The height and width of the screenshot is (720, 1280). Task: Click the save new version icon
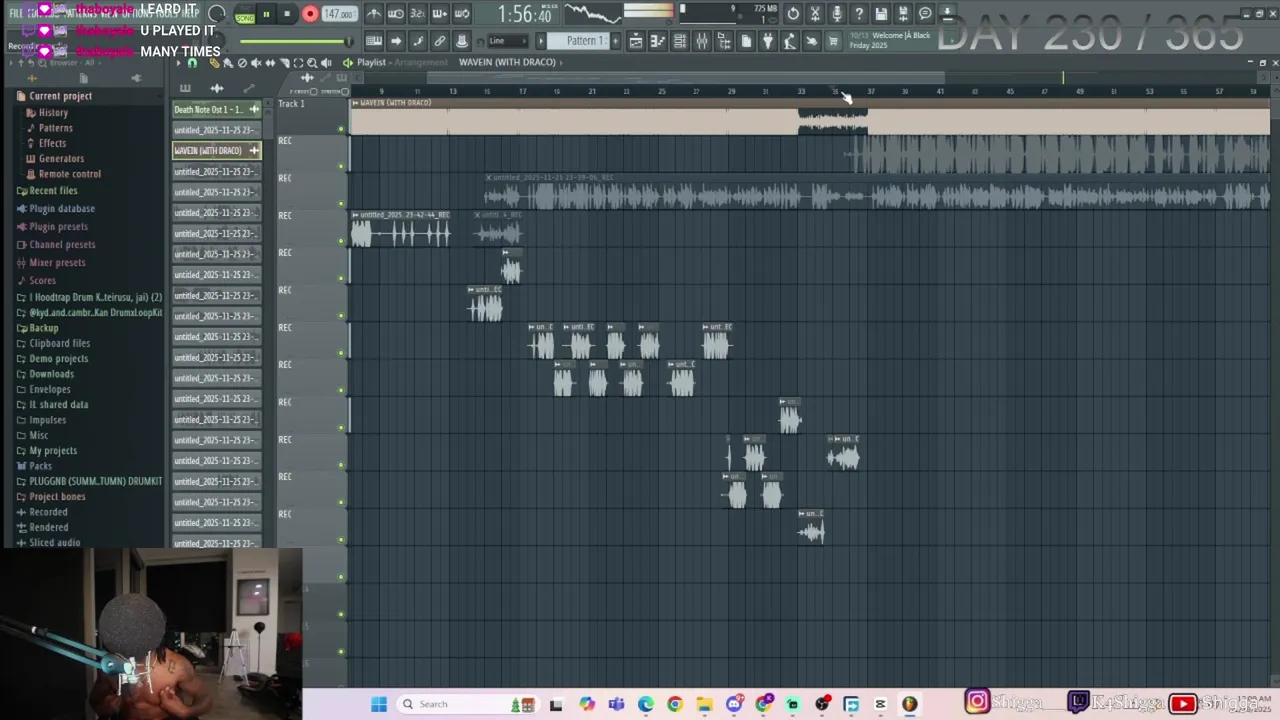[x=903, y=14]
